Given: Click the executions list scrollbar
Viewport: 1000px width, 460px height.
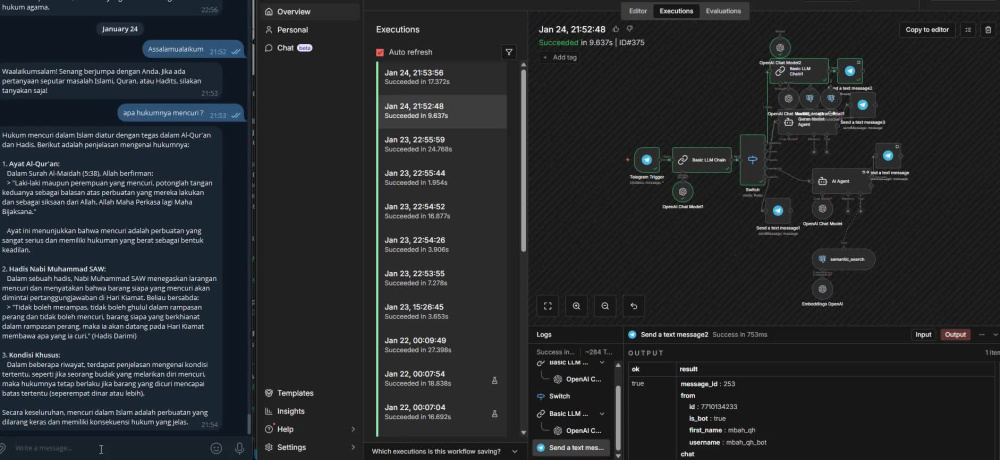Looking at the screenshot, I should (x=524, y=160).
